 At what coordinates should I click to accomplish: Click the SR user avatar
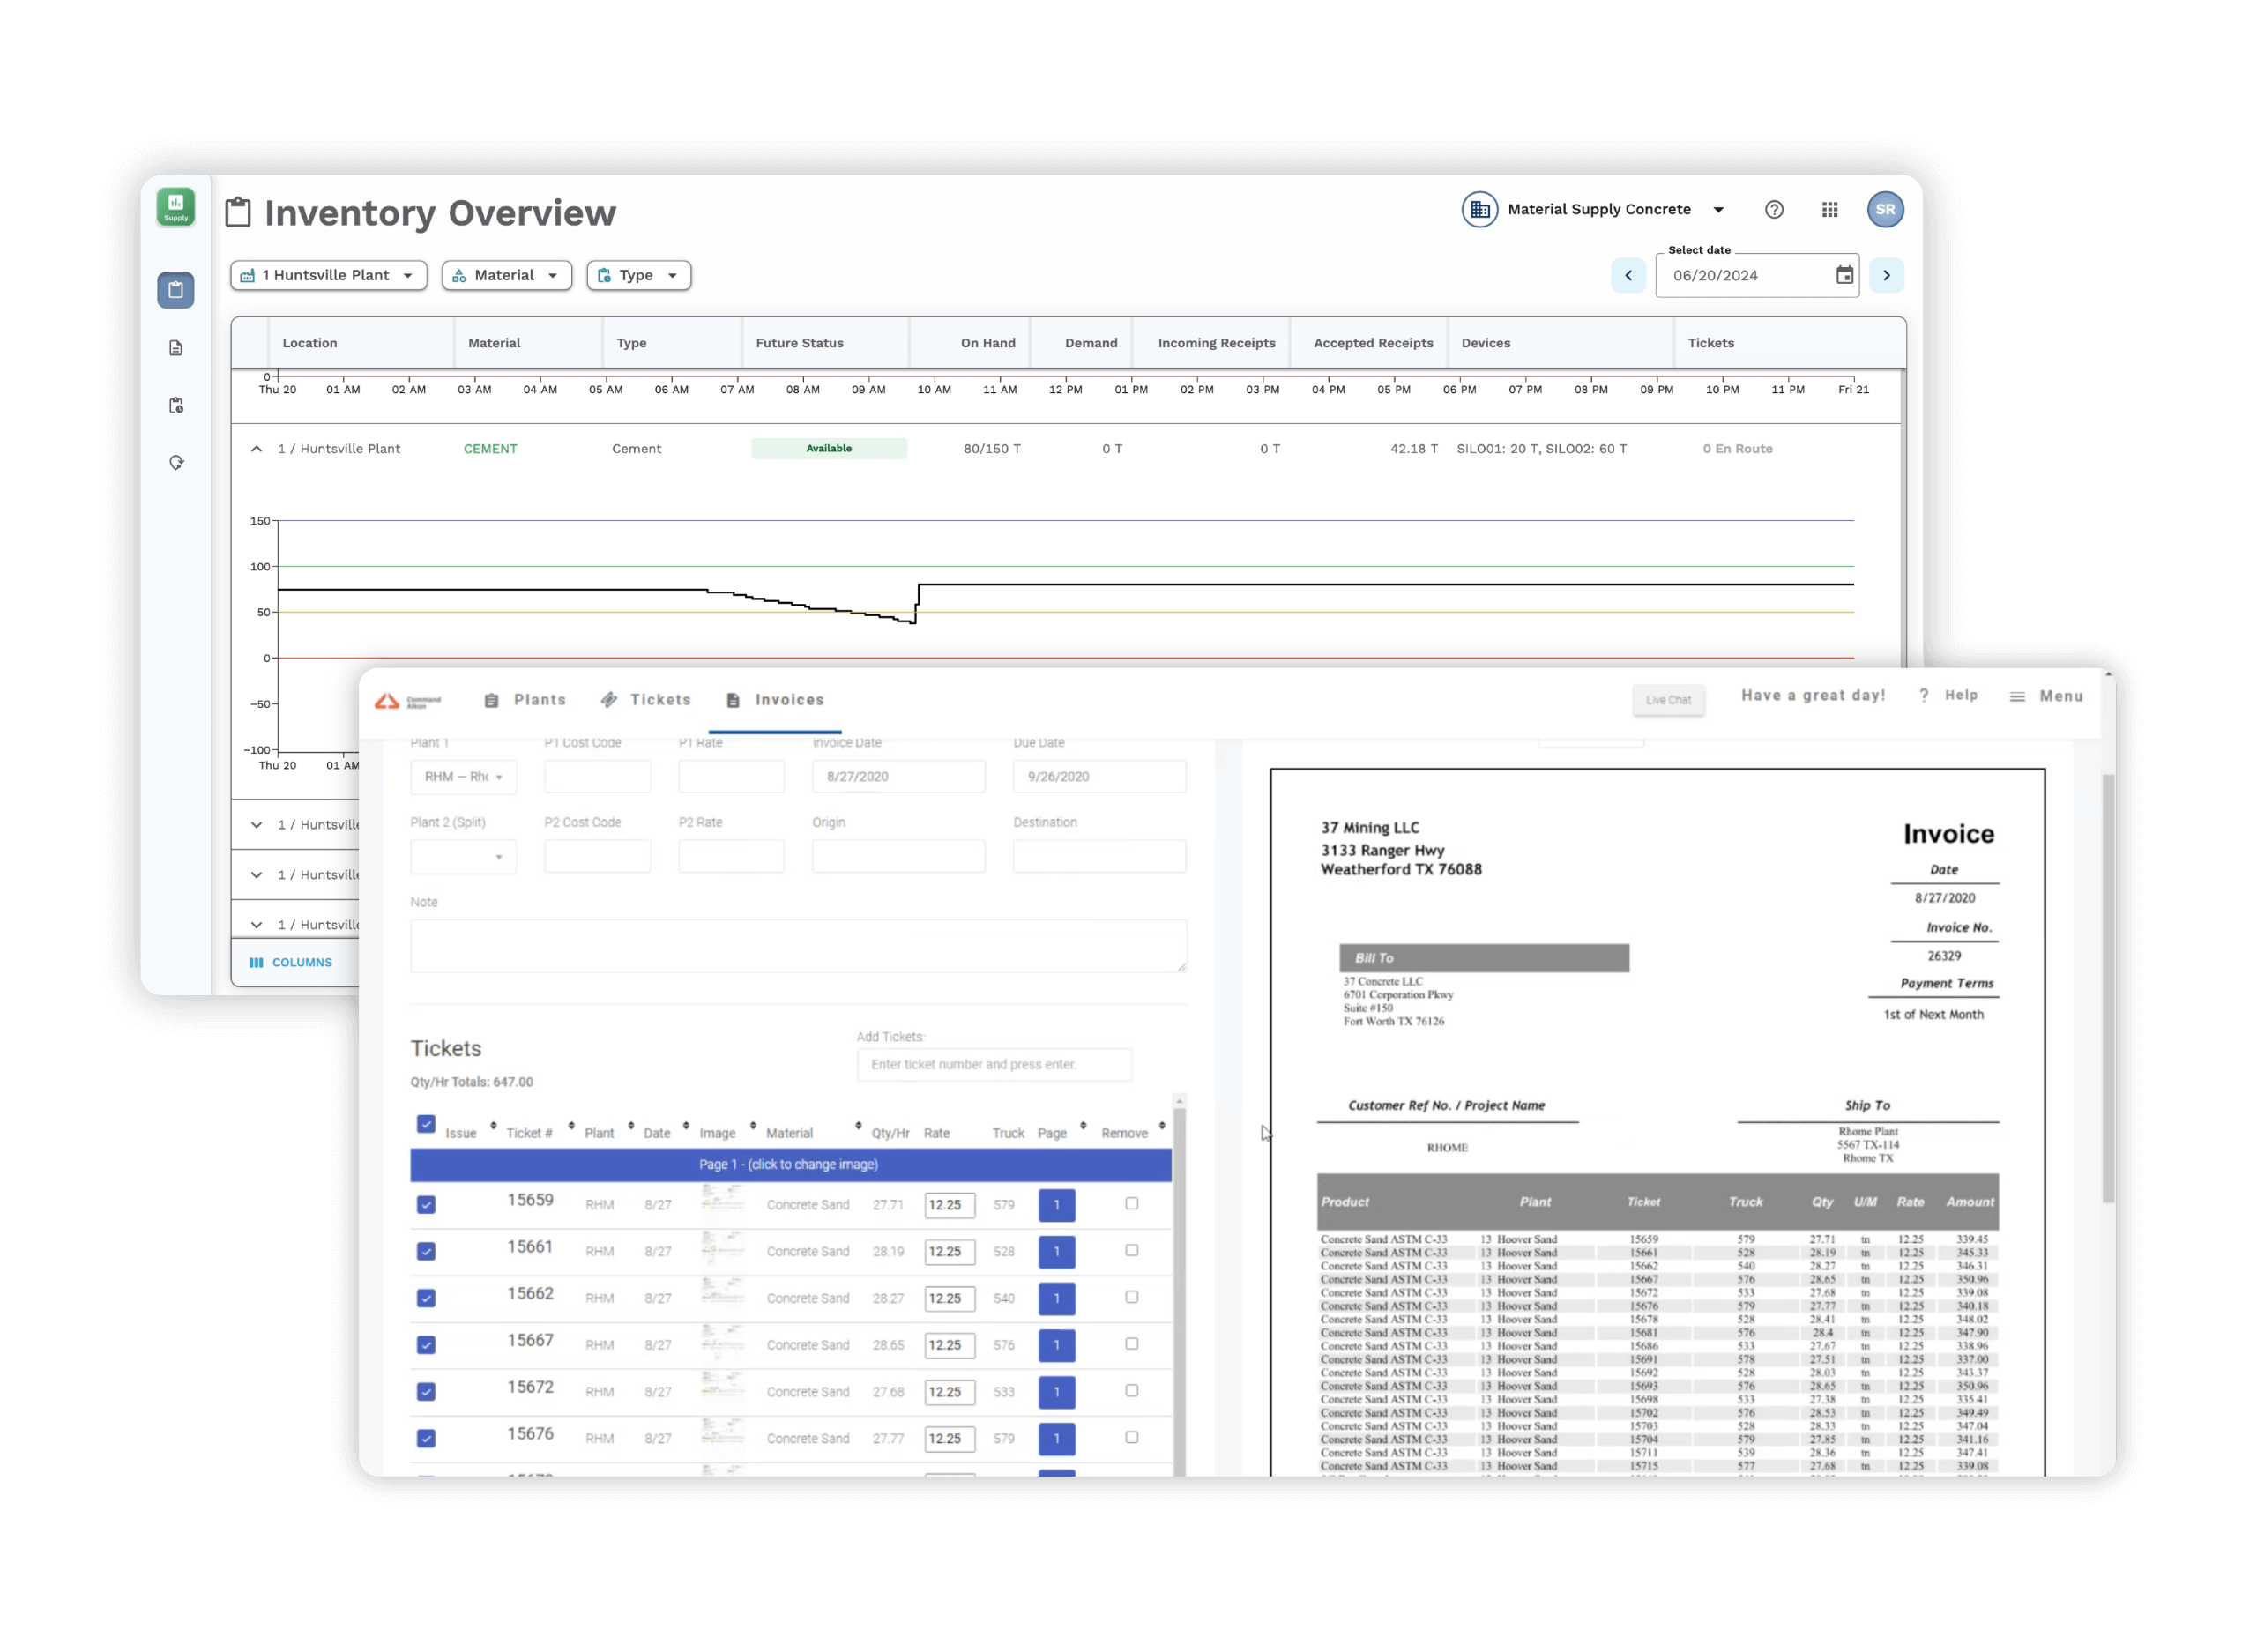1886,209
